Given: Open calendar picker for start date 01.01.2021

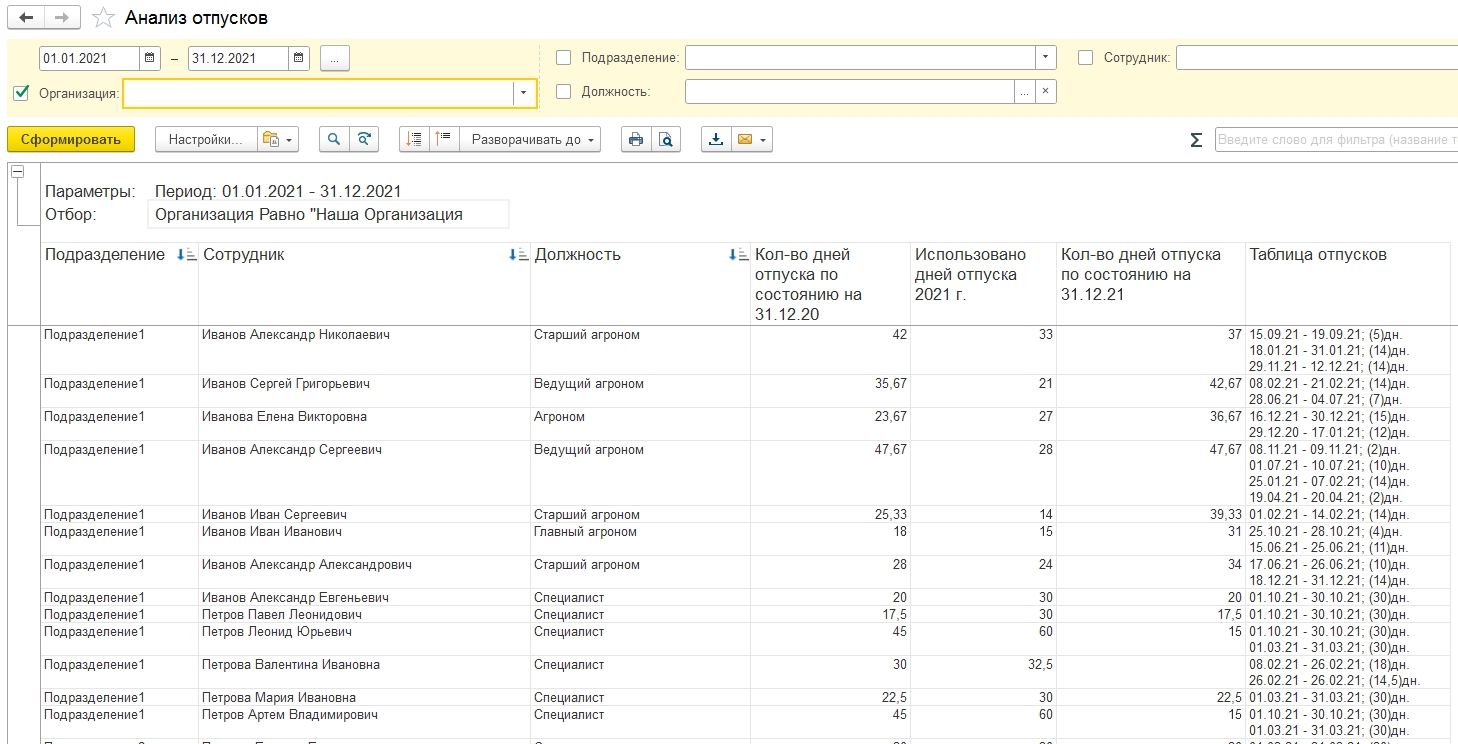Looking at the screenshot, I should [150, 58].
